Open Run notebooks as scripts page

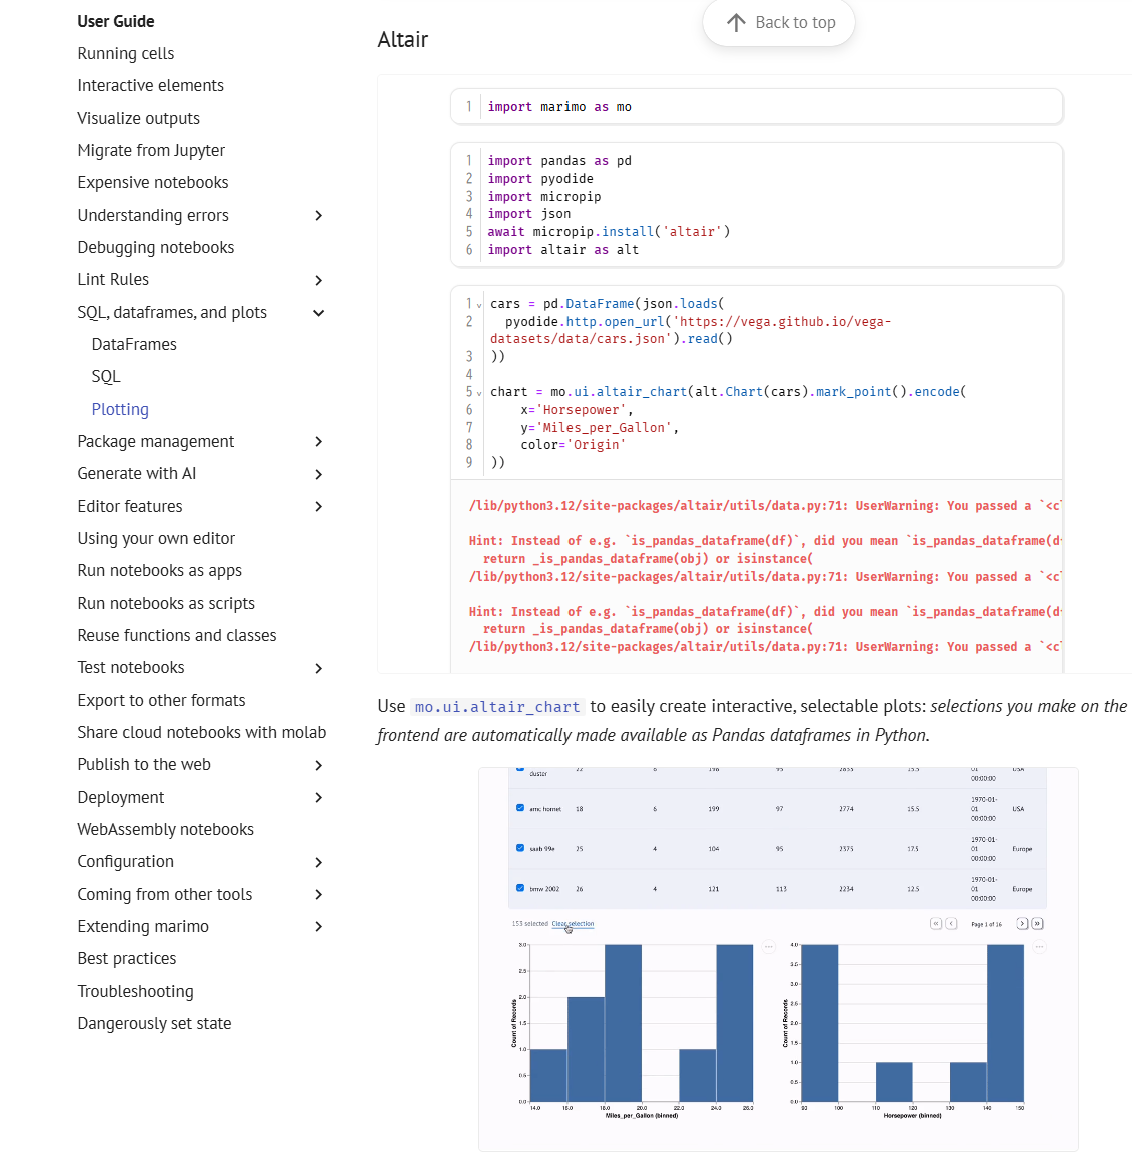(166, 604)
